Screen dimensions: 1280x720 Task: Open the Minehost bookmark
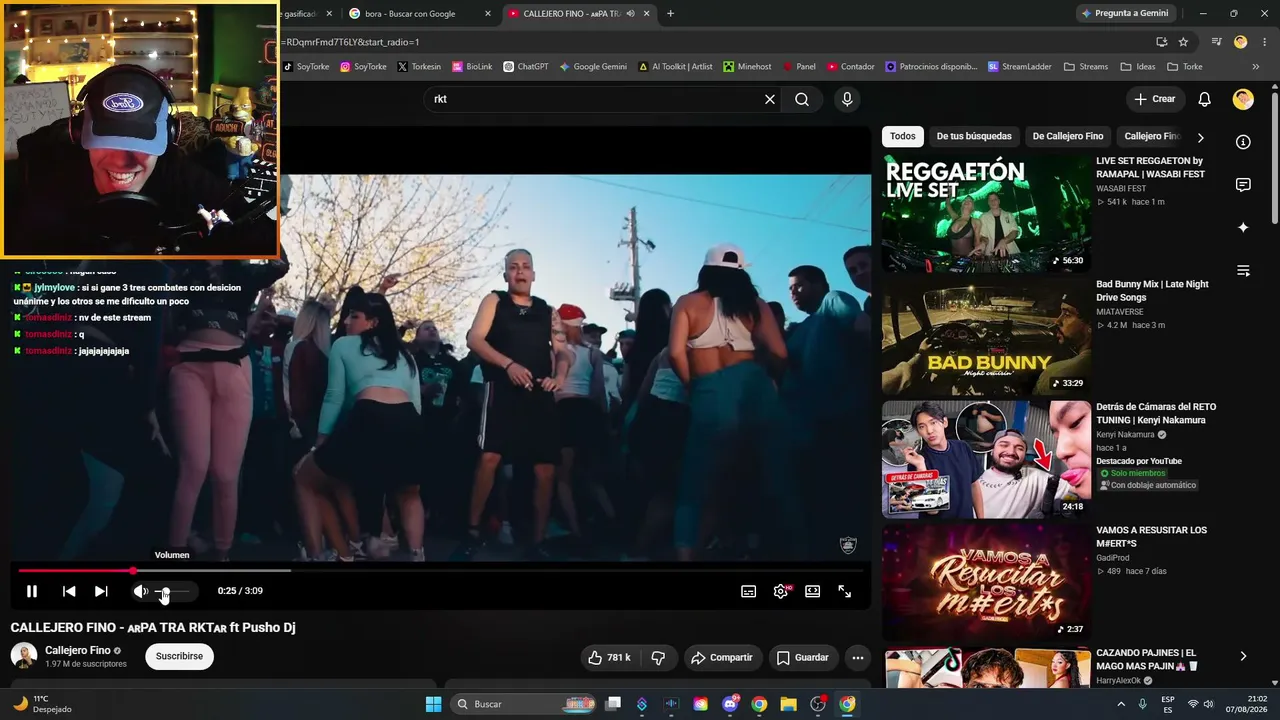coord(747,67)
